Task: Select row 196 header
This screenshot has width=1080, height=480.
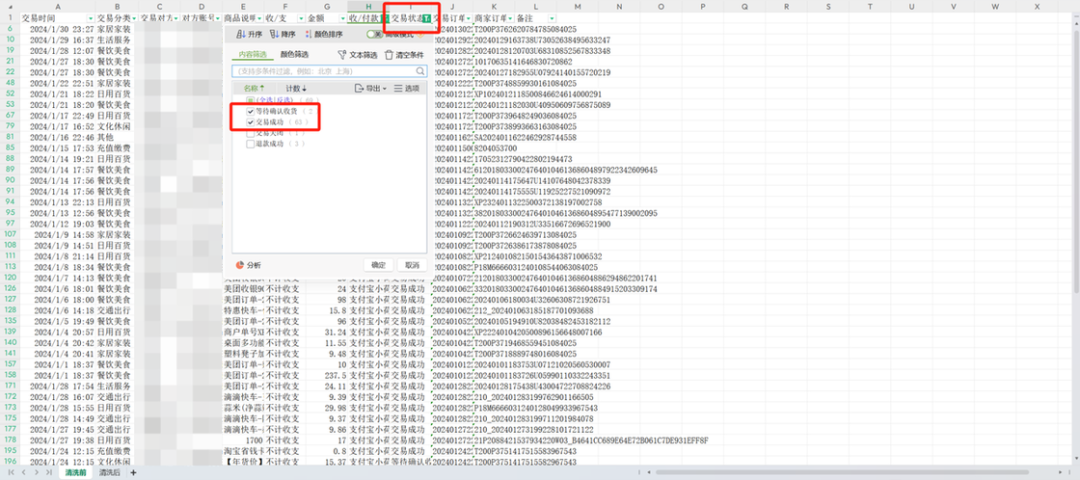Action: tap(9, 461)
